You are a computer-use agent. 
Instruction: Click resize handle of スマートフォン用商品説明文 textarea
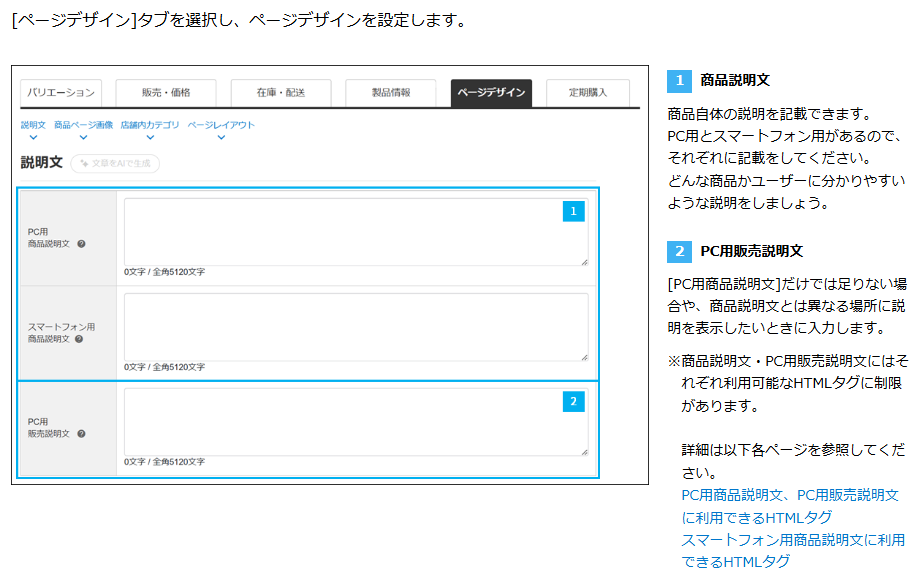click(x=584, y=357)
